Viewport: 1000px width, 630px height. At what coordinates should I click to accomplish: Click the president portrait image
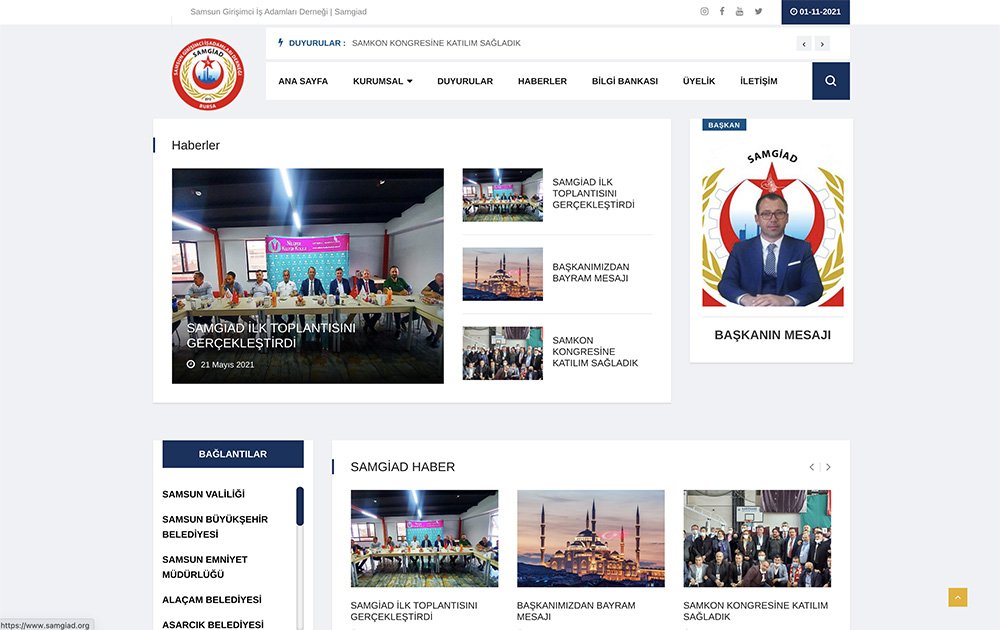[772, 228]
